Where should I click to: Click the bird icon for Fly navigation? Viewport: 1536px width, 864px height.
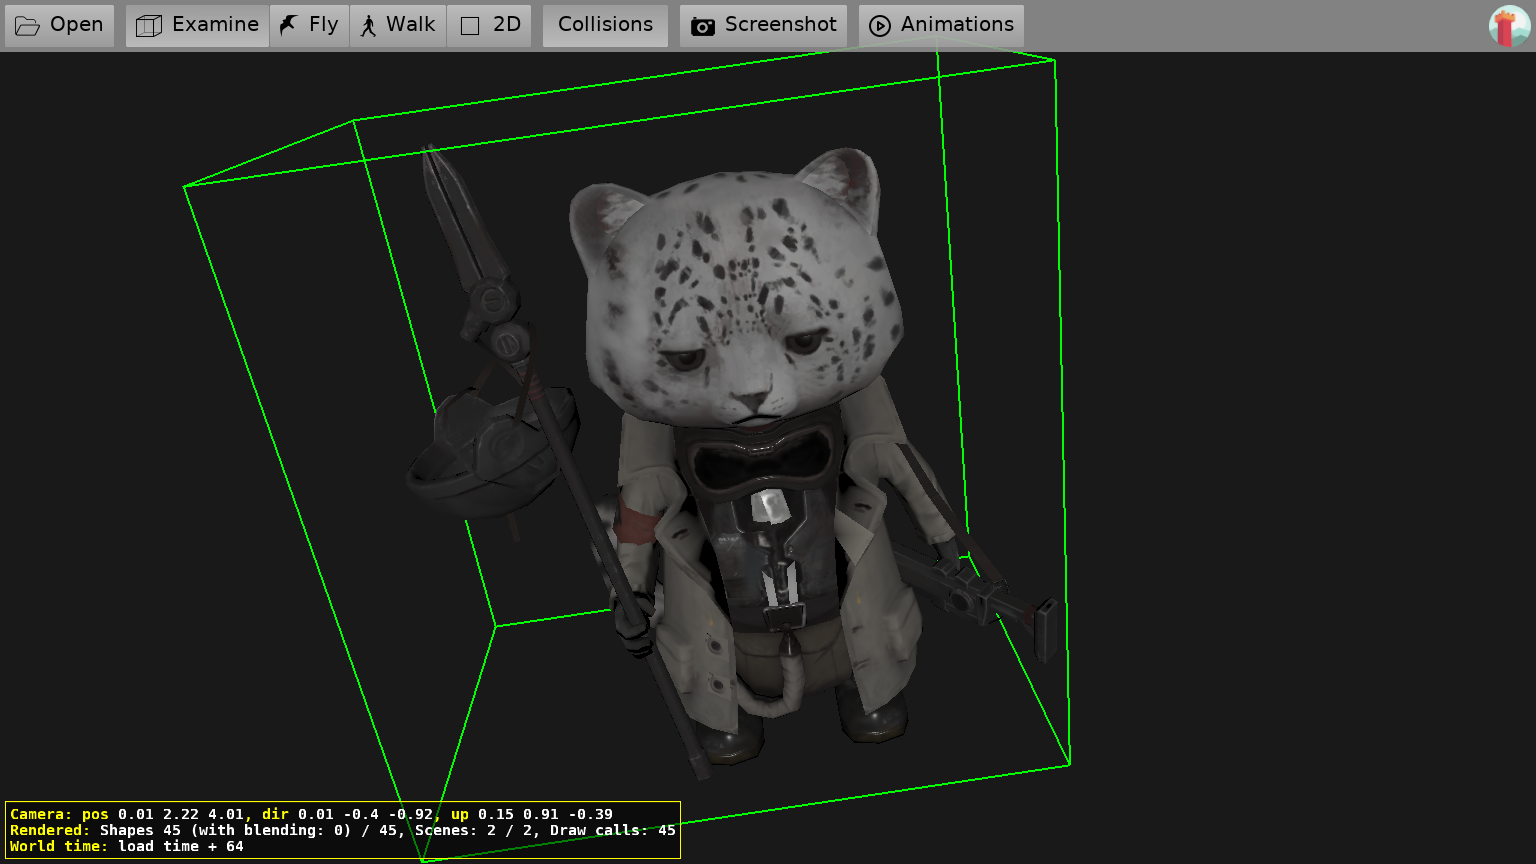point(289,25)
